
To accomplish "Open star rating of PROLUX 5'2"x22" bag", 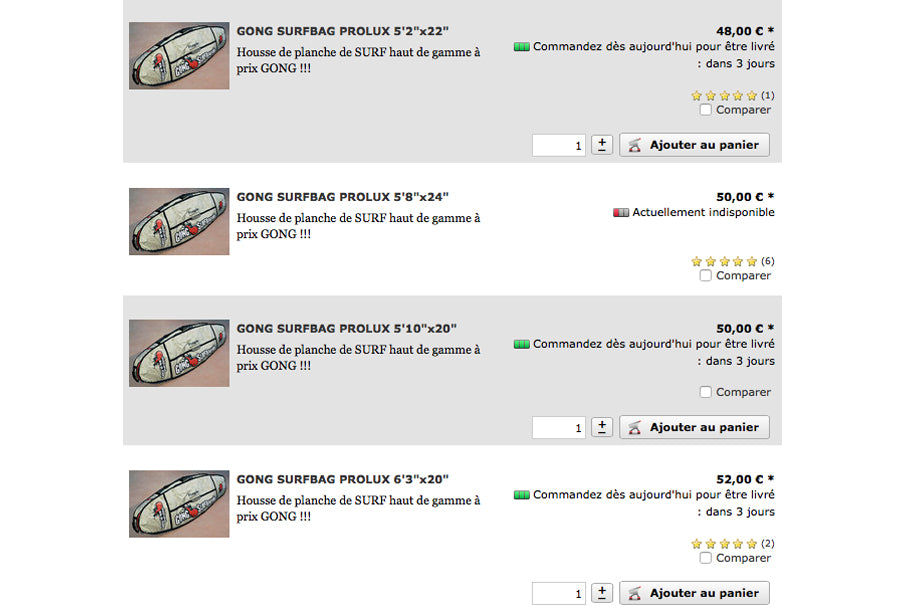I will click(724, 96).
